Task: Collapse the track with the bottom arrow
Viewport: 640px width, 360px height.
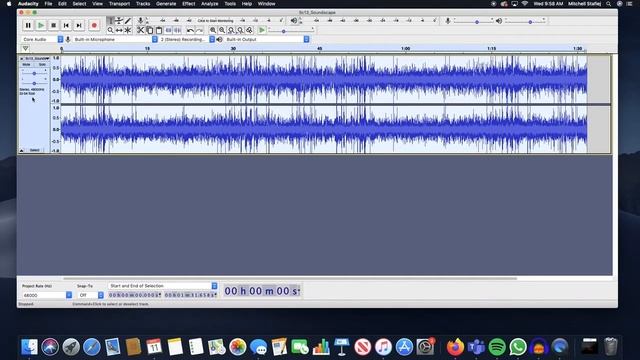Action: coord(22,150)
